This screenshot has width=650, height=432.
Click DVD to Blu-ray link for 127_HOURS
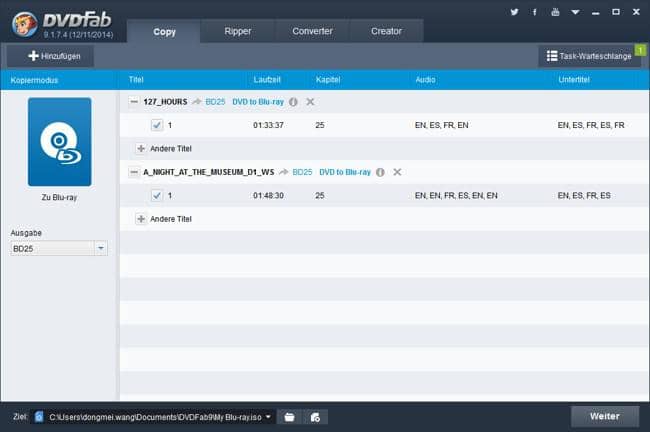pos(258,102)
